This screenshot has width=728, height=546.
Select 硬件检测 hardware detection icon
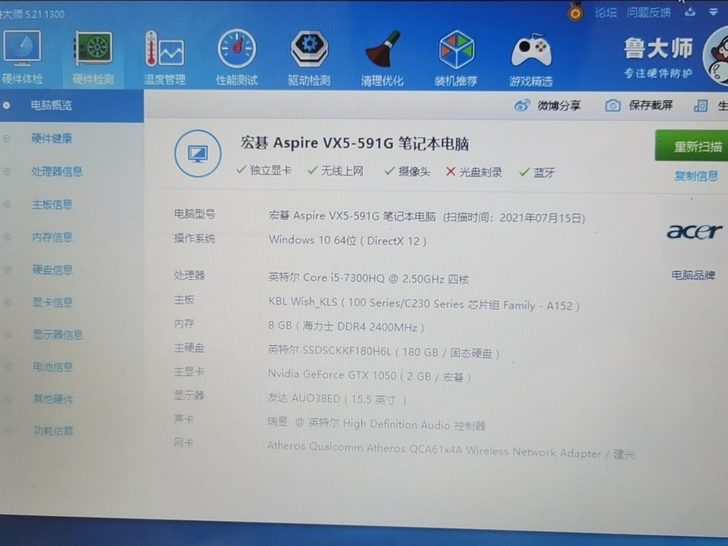[x=93, y=58]
